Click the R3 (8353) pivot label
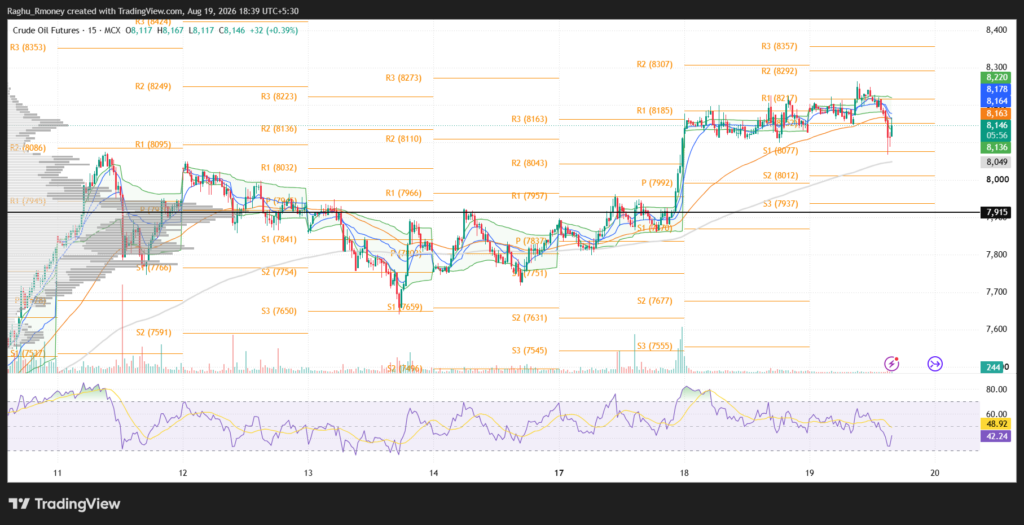This screenshot has width=1024, height=525. (28, 48)
